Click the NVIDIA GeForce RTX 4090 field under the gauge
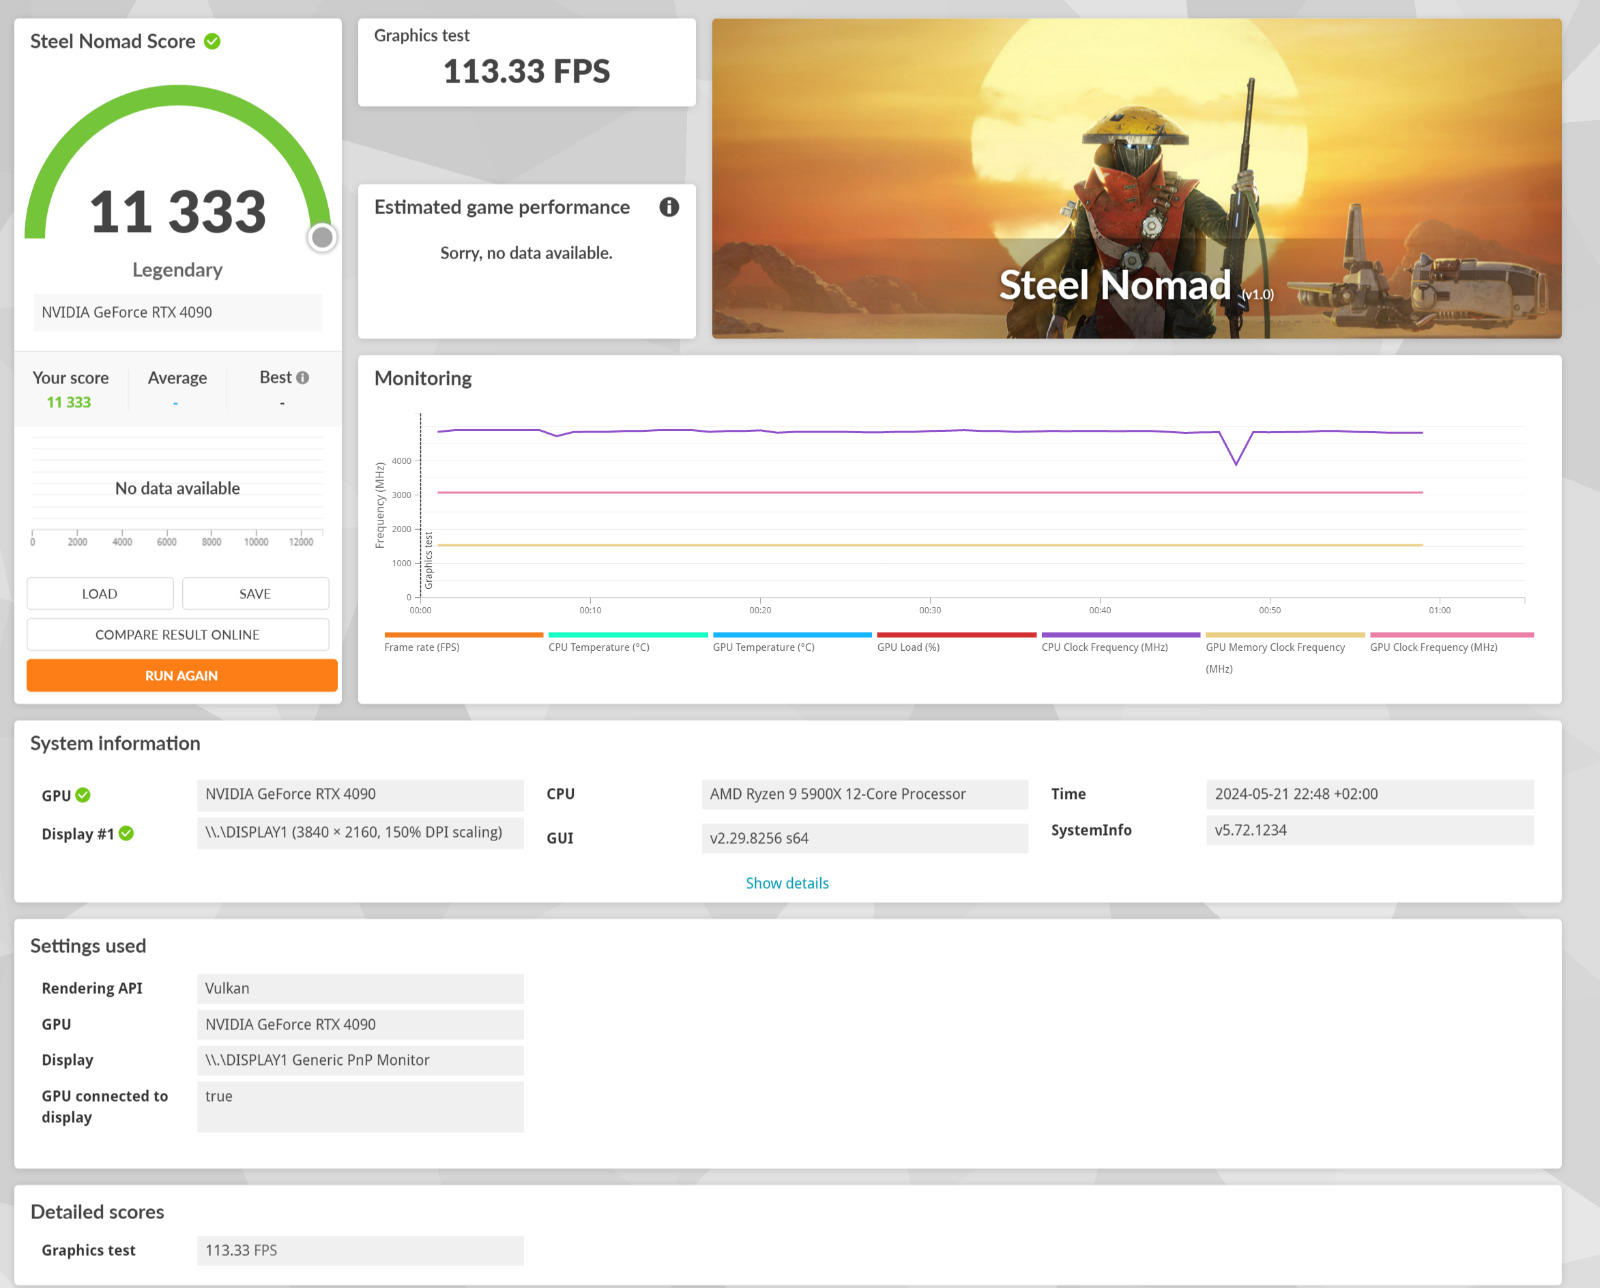Image resolution: width=1600 pixels, height=1288 pixels. click(178, 312)
